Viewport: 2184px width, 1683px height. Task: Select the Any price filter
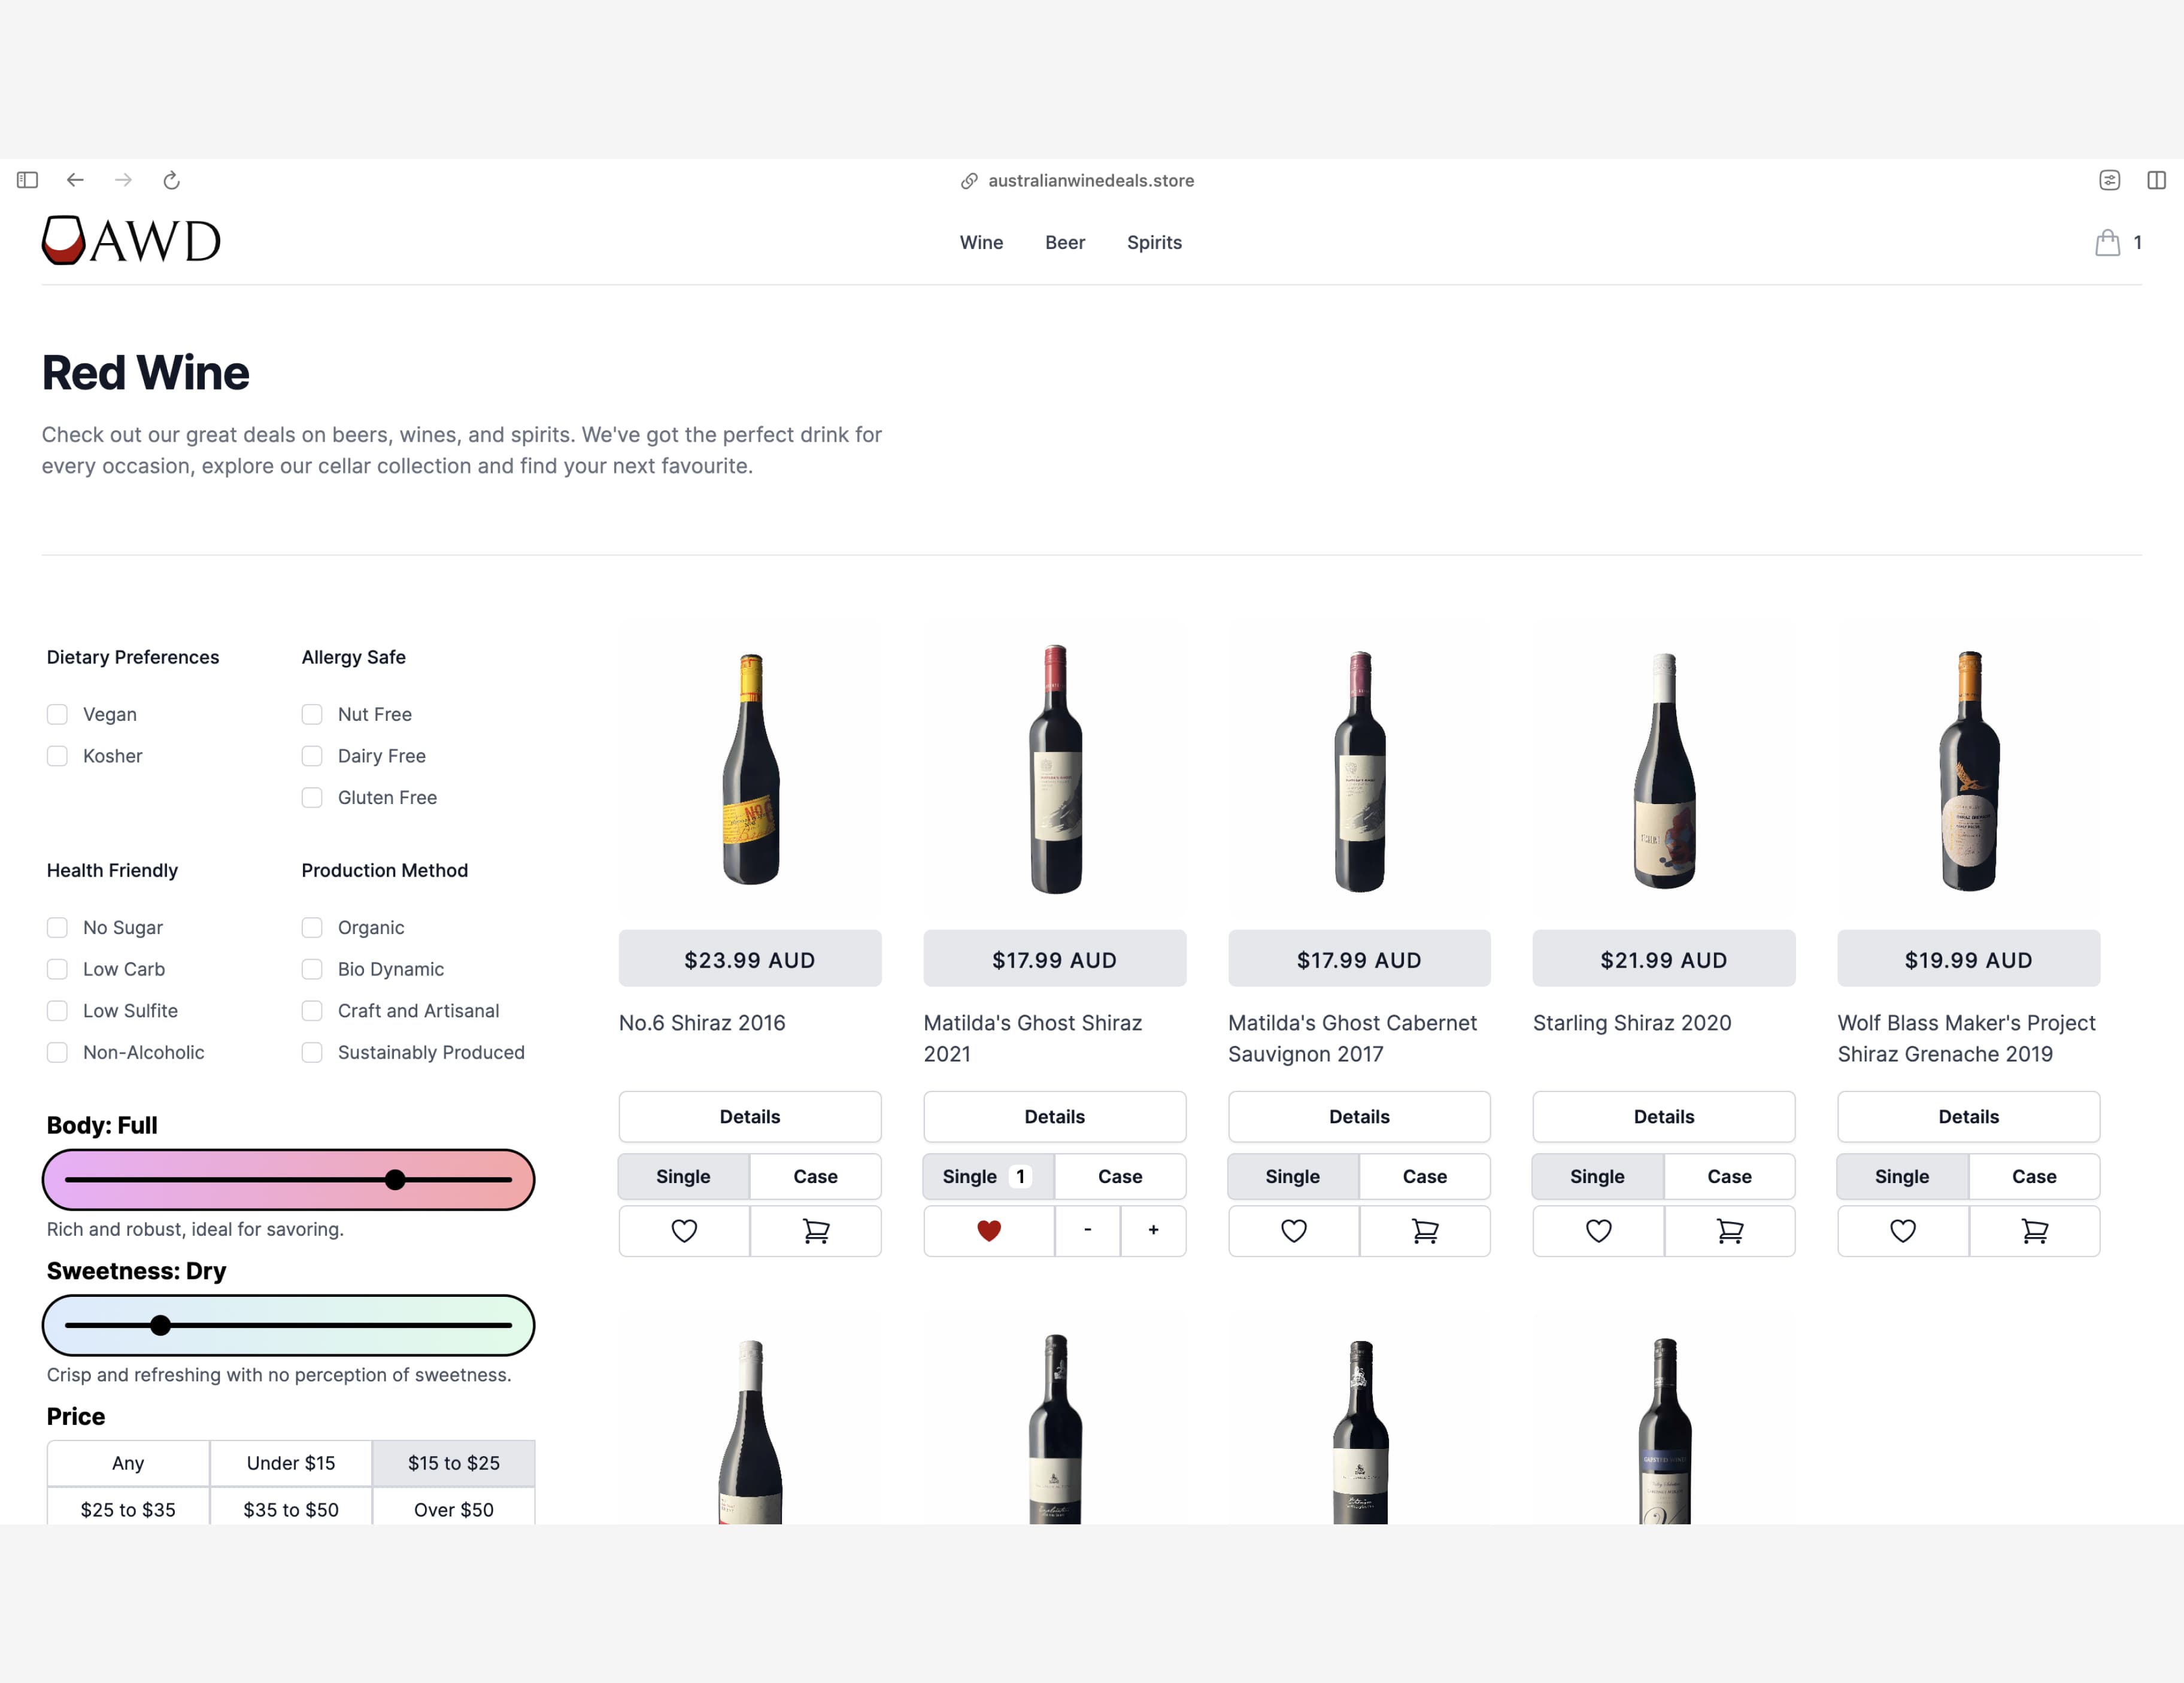click(128, 1463)
